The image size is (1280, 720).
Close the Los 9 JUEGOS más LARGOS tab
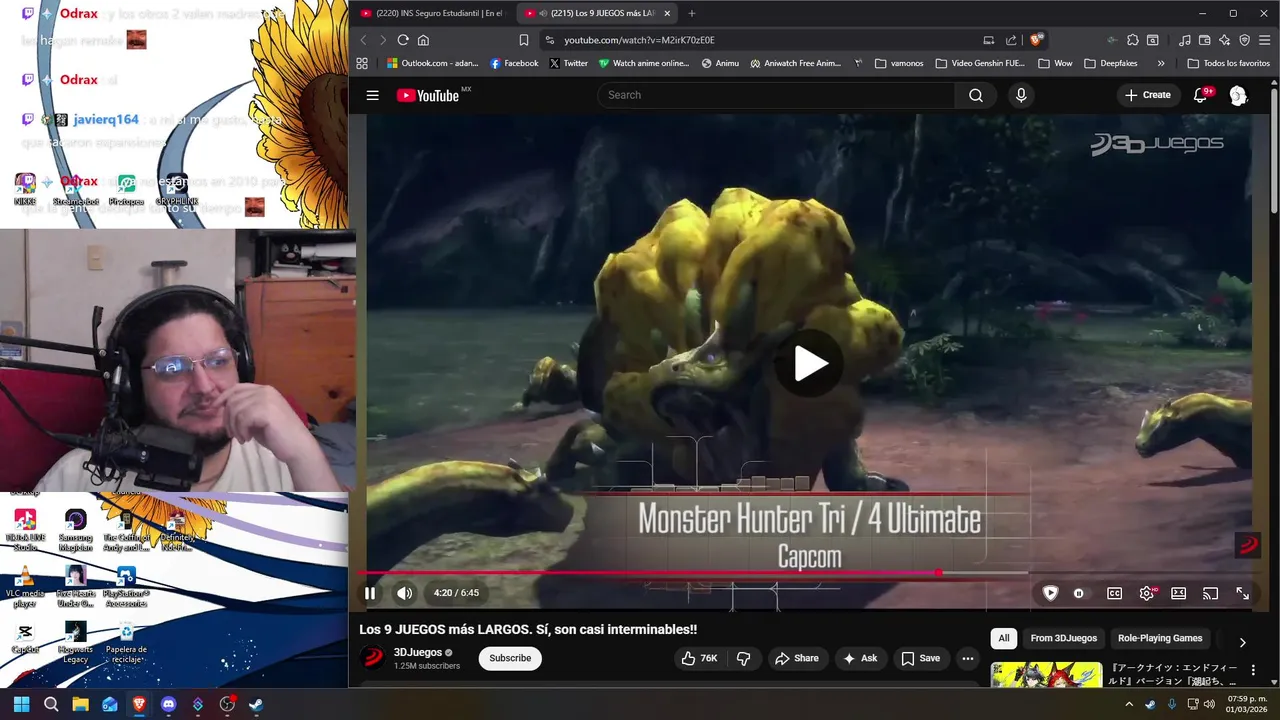click(667, 13)
